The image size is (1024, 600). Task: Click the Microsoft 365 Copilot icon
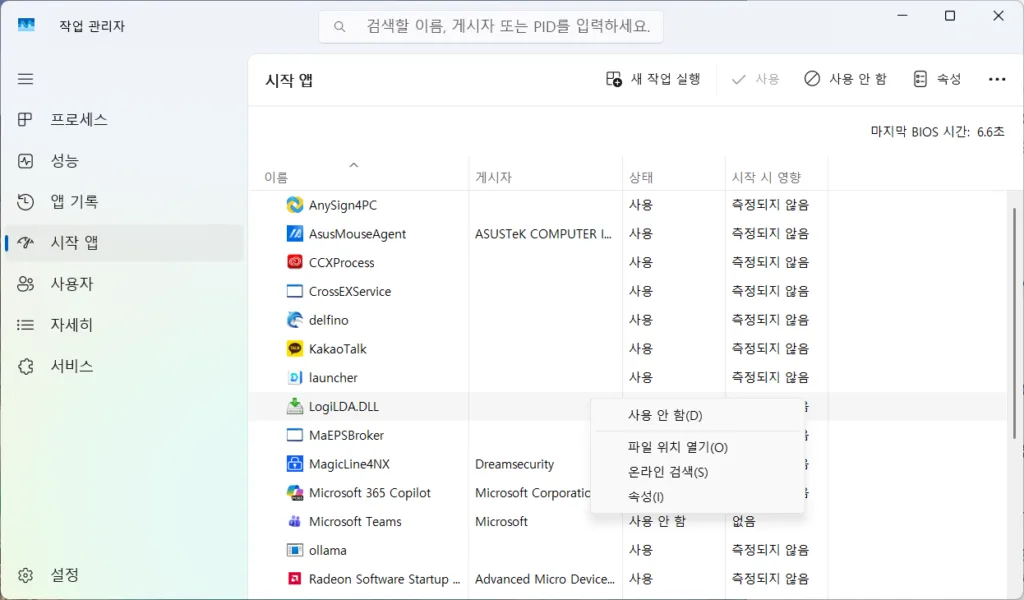click(x=295, y=493)
